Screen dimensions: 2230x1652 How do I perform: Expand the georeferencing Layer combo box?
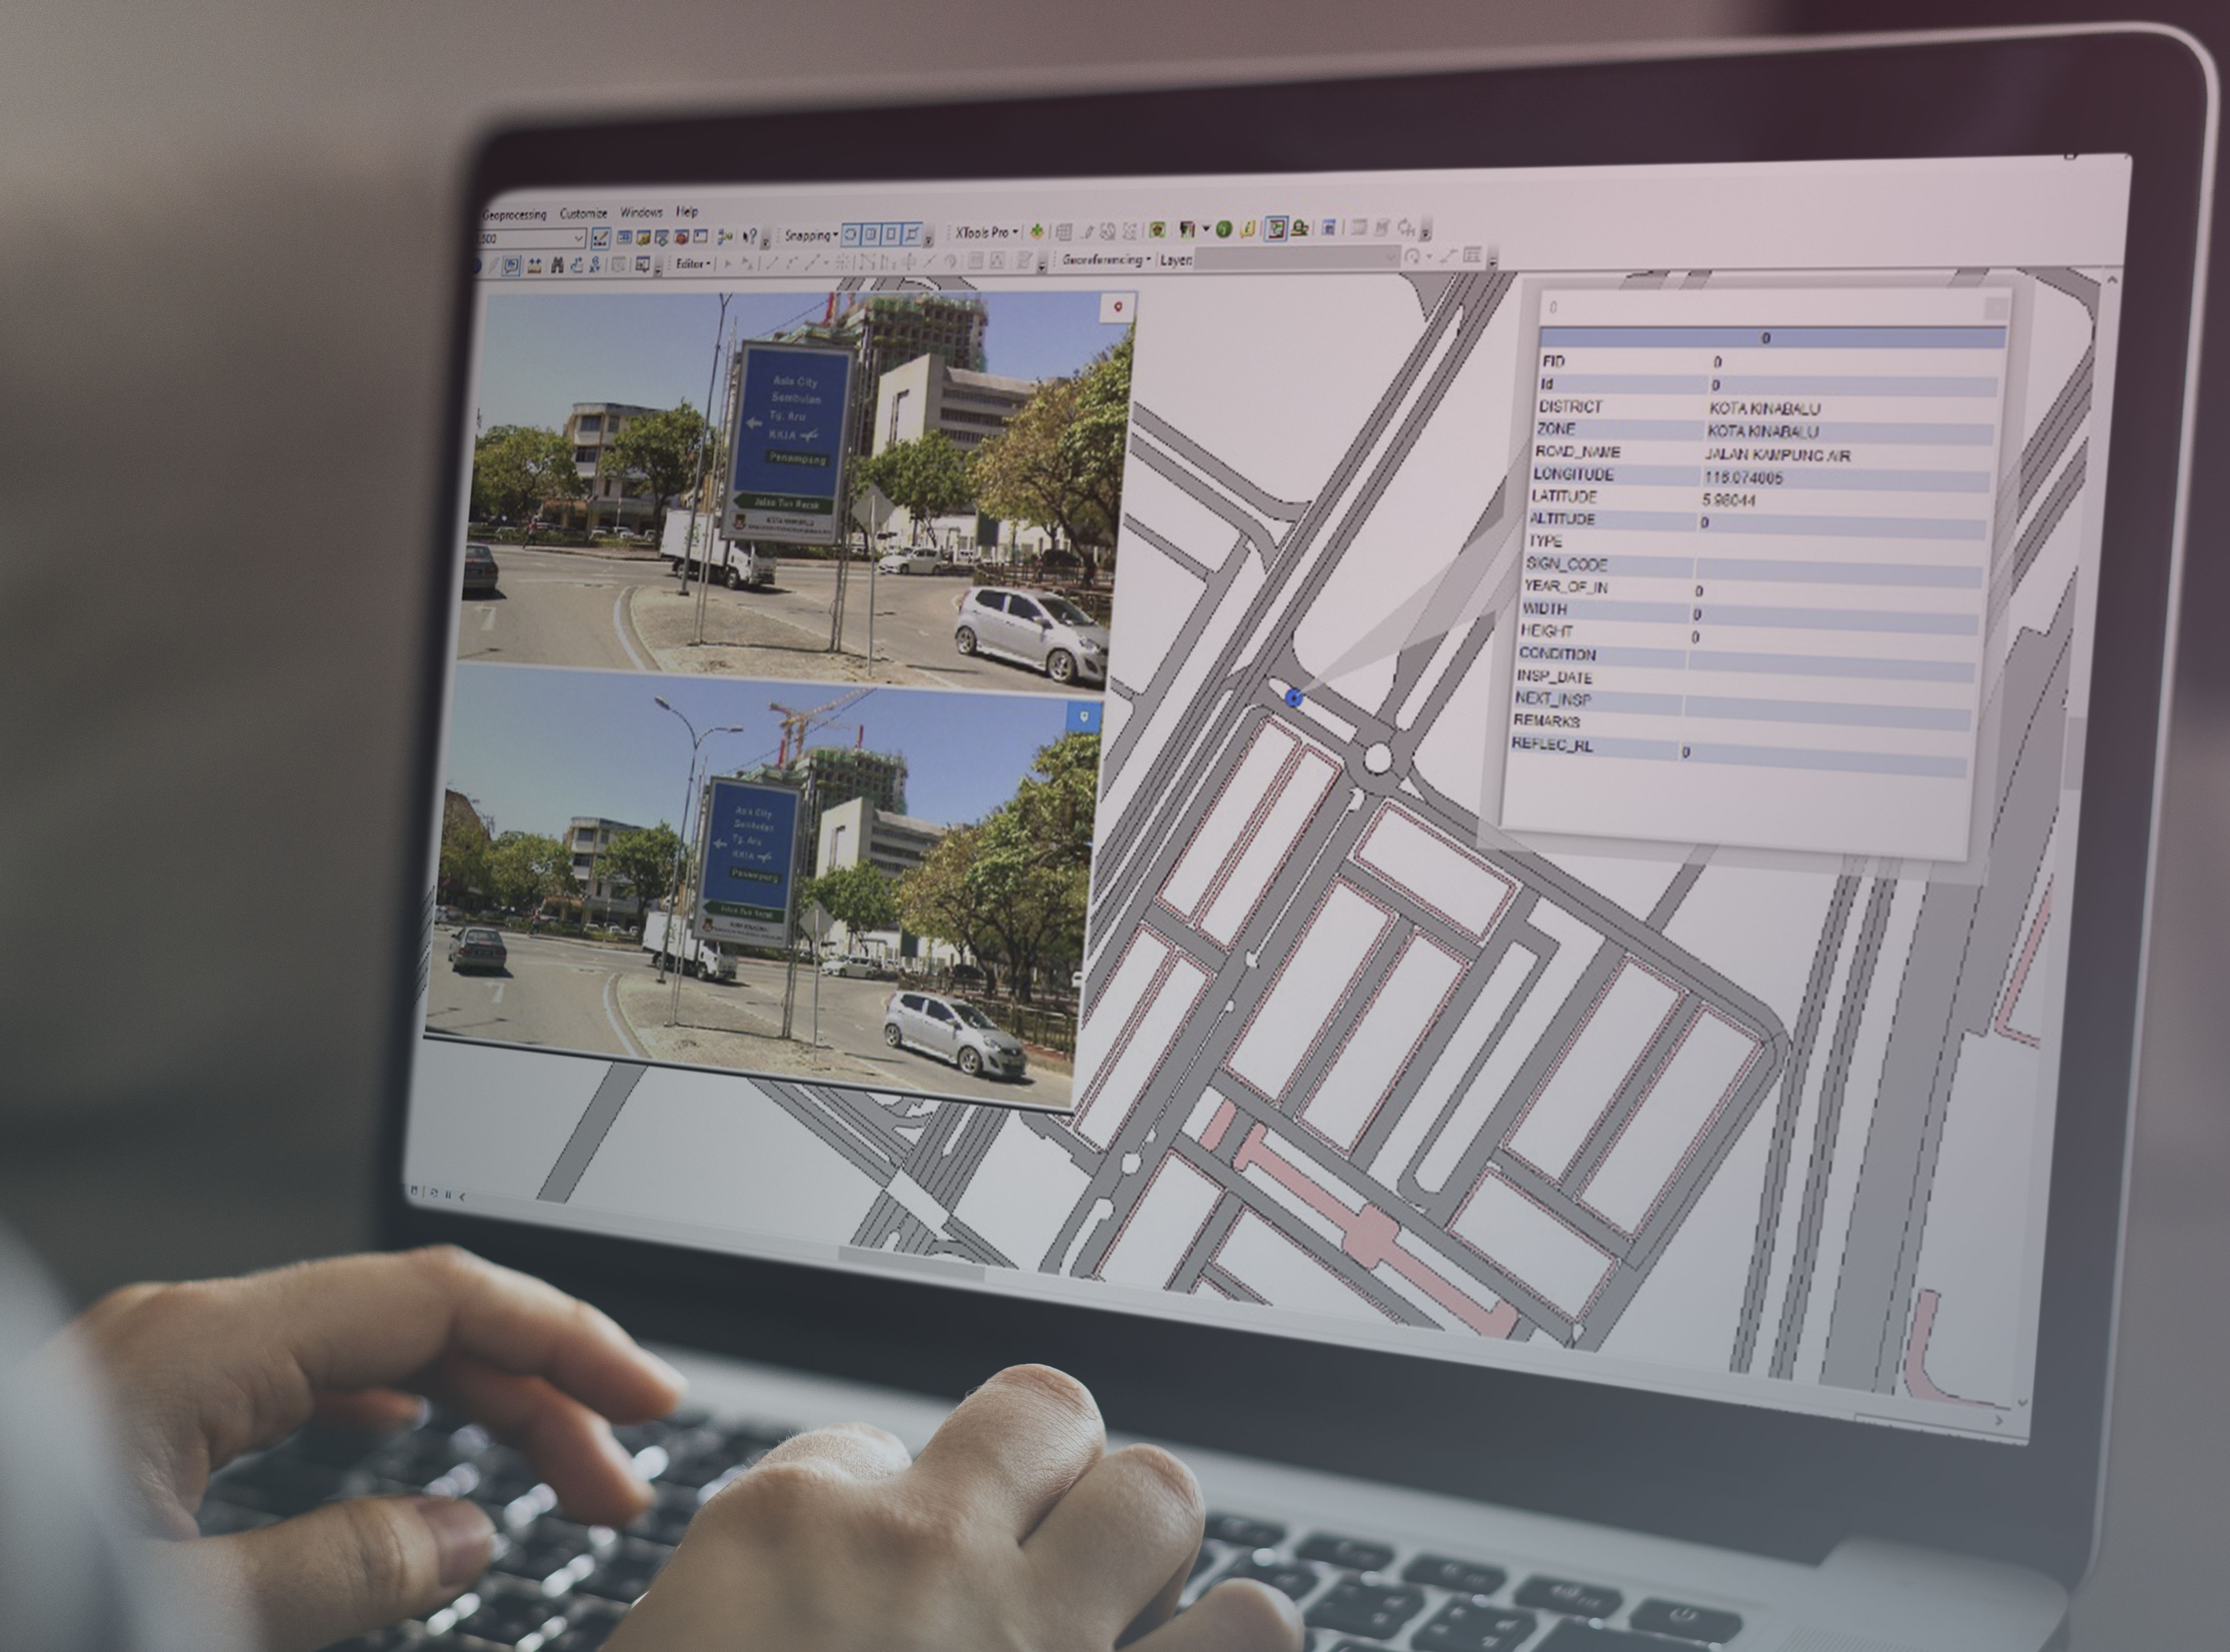coord(1392,258)
